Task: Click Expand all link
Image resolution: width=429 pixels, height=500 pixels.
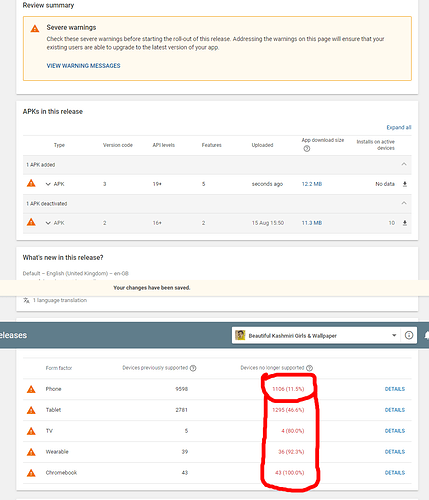Action: click(x=399, y=127)
